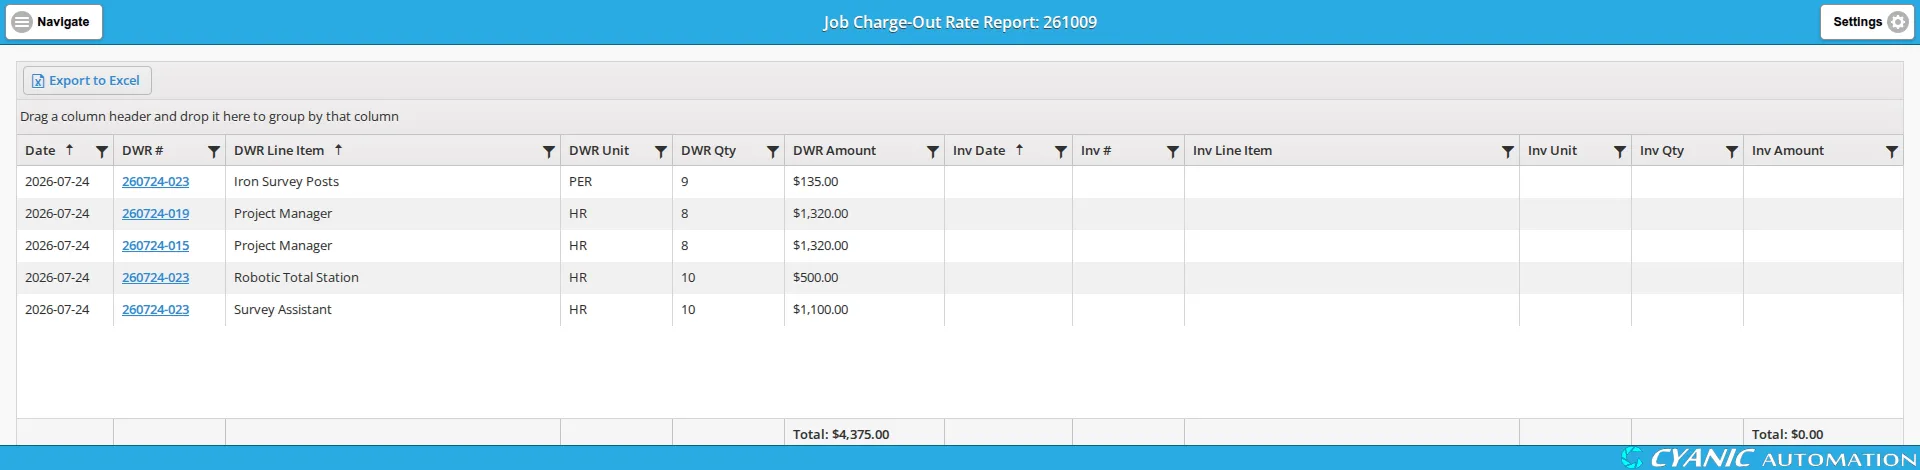Open DWR 260724-023 link for Survey Assistant
Viewport: 1920px width, 470px height.
(x=155, y=310)
